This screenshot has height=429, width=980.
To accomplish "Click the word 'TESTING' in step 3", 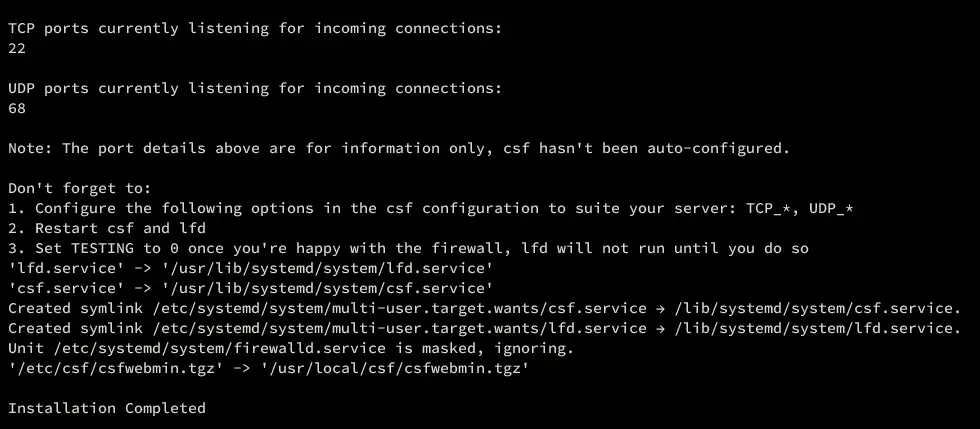I will coord(103,248).
